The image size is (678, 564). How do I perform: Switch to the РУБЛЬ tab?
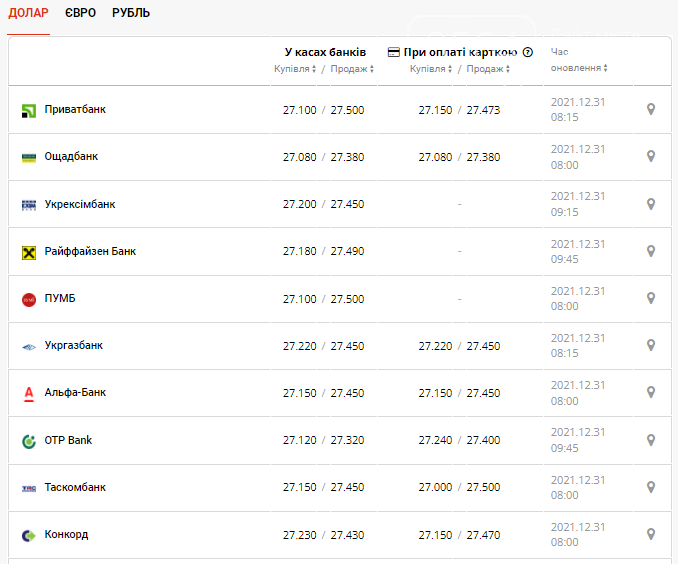tap(131, 13)
